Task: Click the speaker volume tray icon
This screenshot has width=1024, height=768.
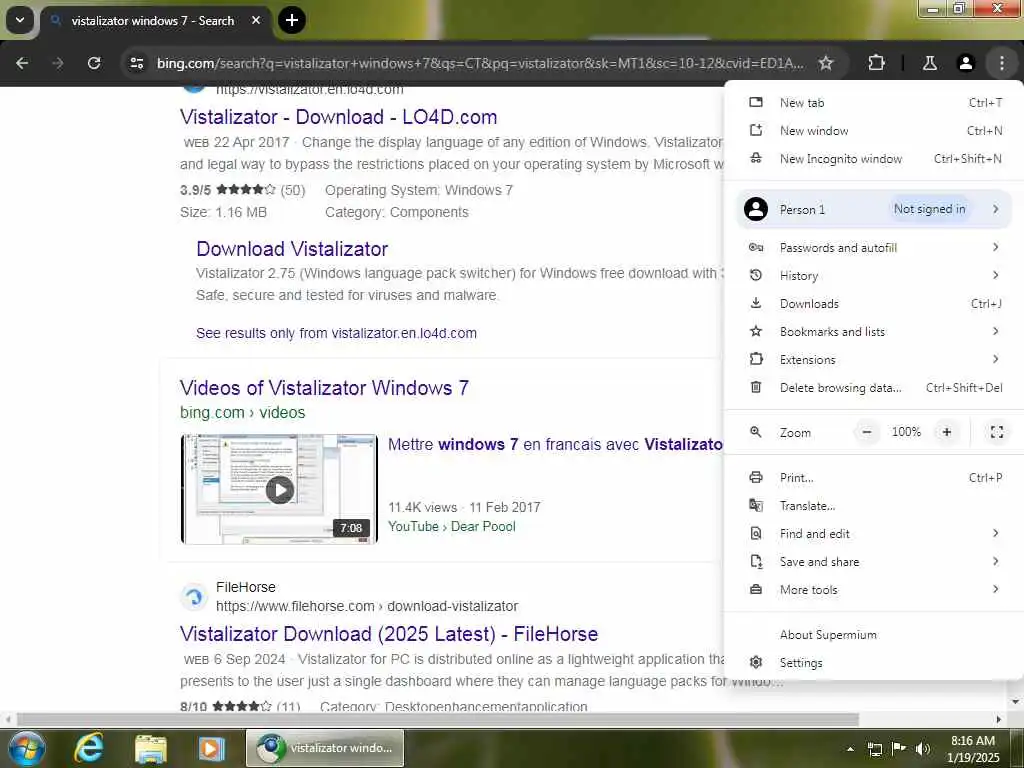Action: pyautogui.click(x=923, y=748)
